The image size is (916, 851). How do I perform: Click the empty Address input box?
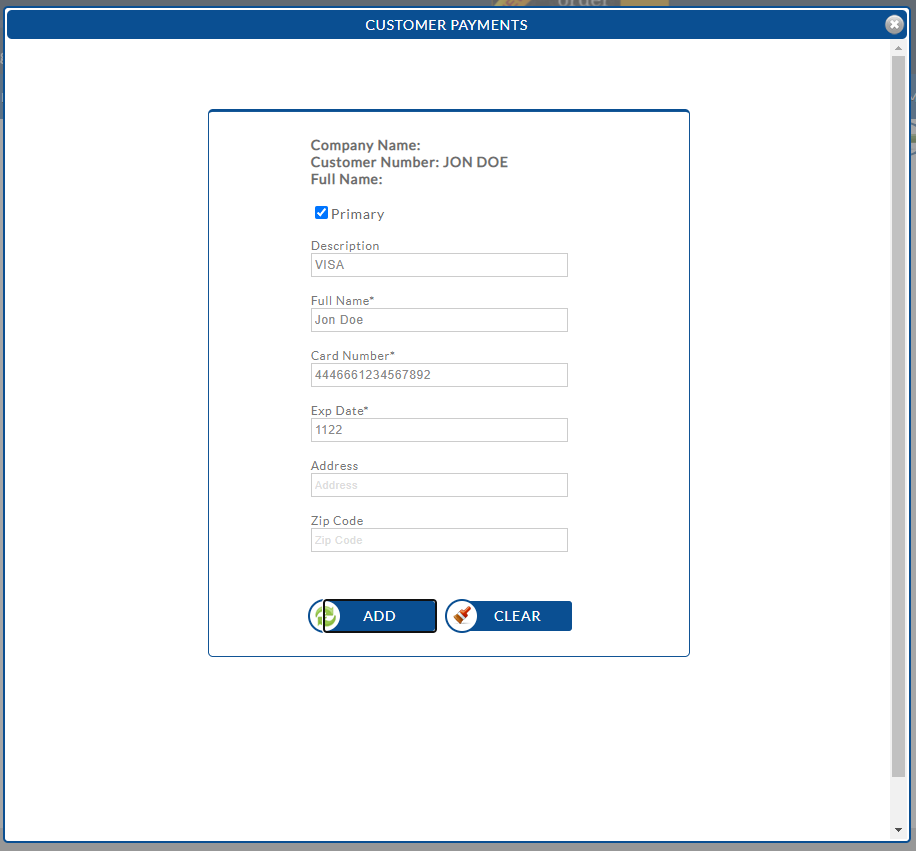(x=439, y=485)
